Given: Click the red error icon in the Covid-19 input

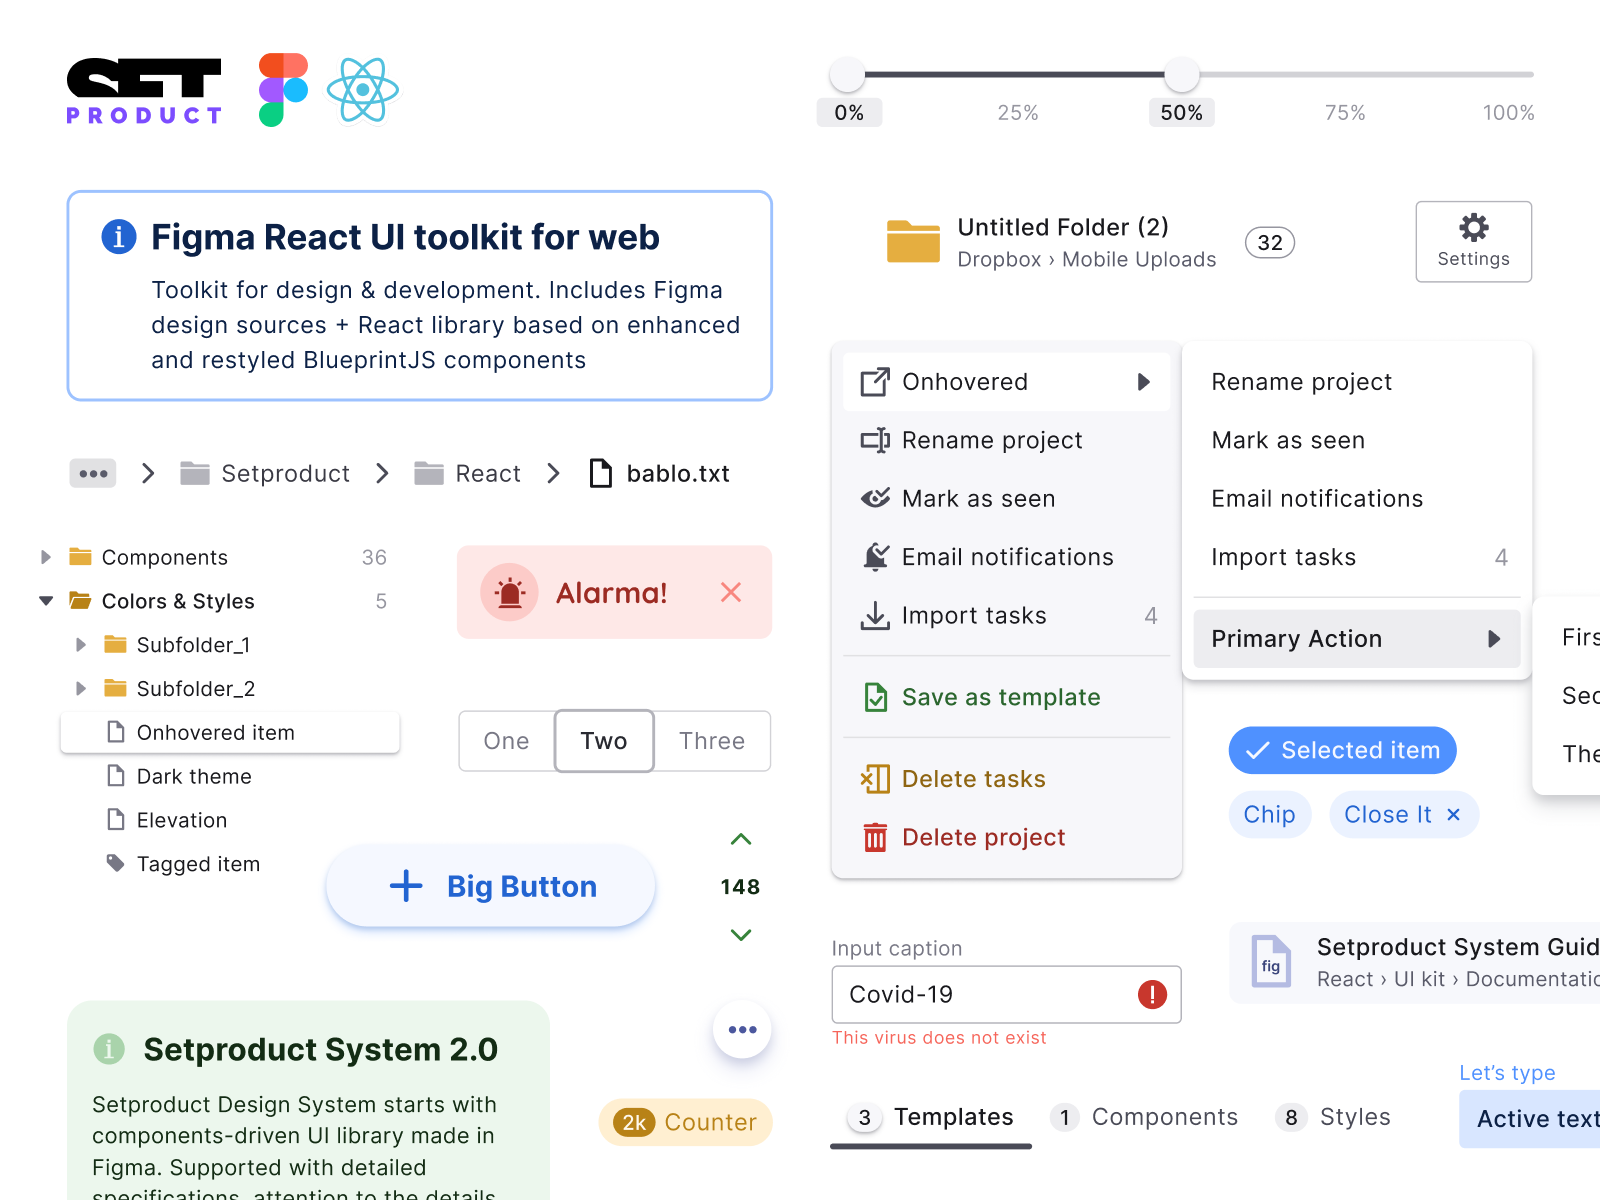Looking at the screenshot, I should [x=1150, y=994].
